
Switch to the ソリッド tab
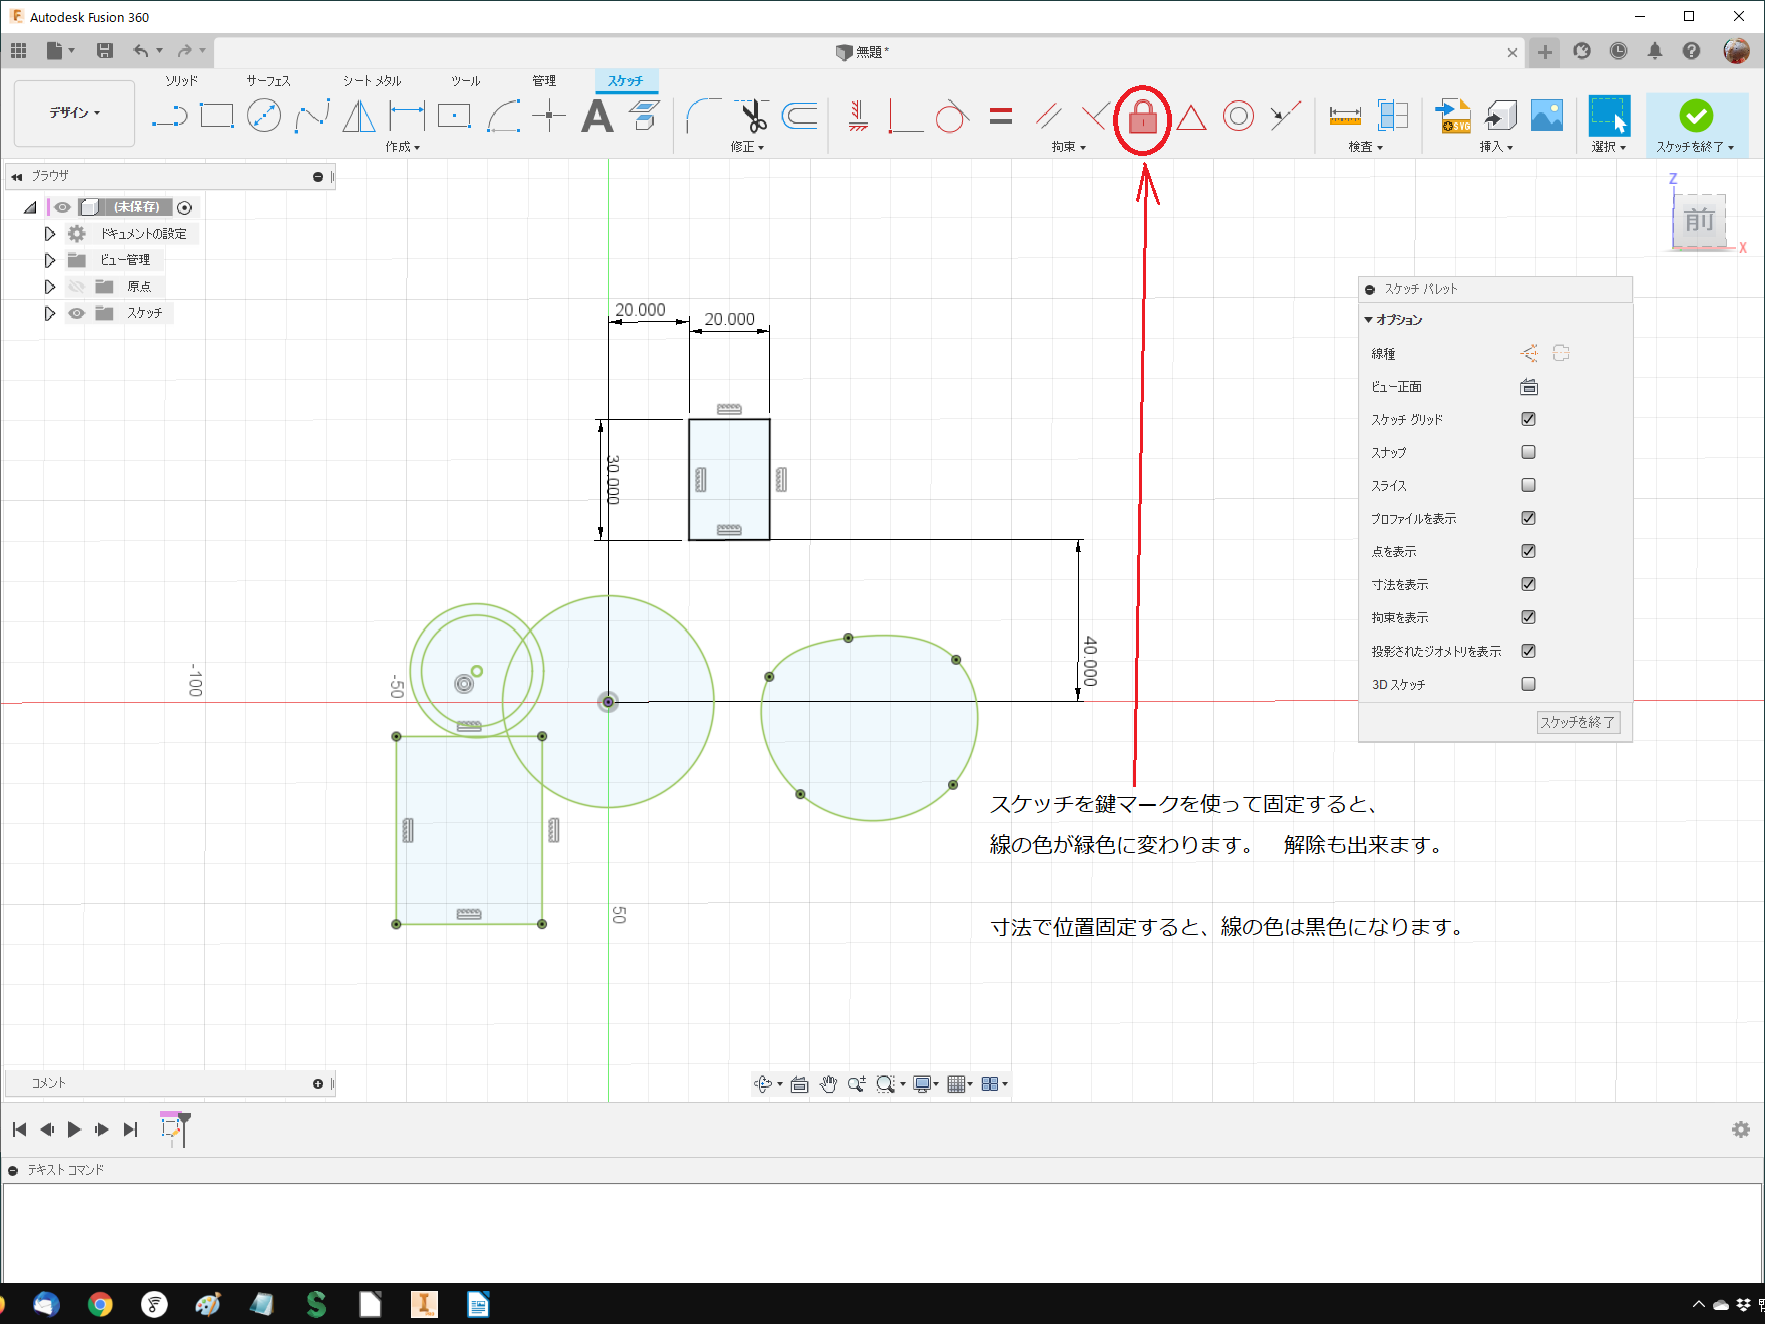(181, 81)
